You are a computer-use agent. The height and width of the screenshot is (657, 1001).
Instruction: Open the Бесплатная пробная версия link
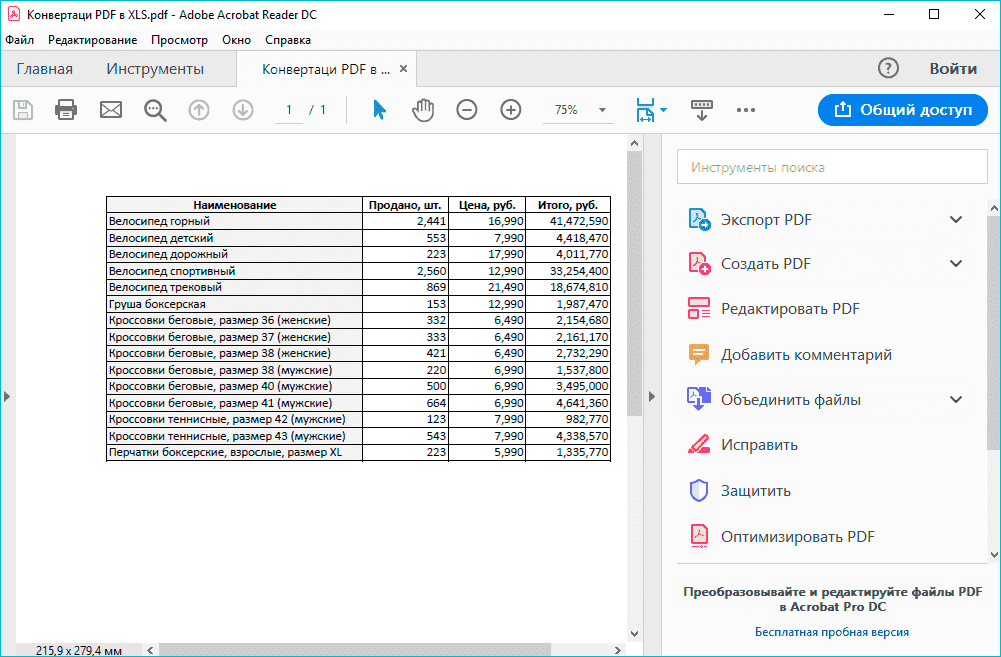[x=831, y=631]
